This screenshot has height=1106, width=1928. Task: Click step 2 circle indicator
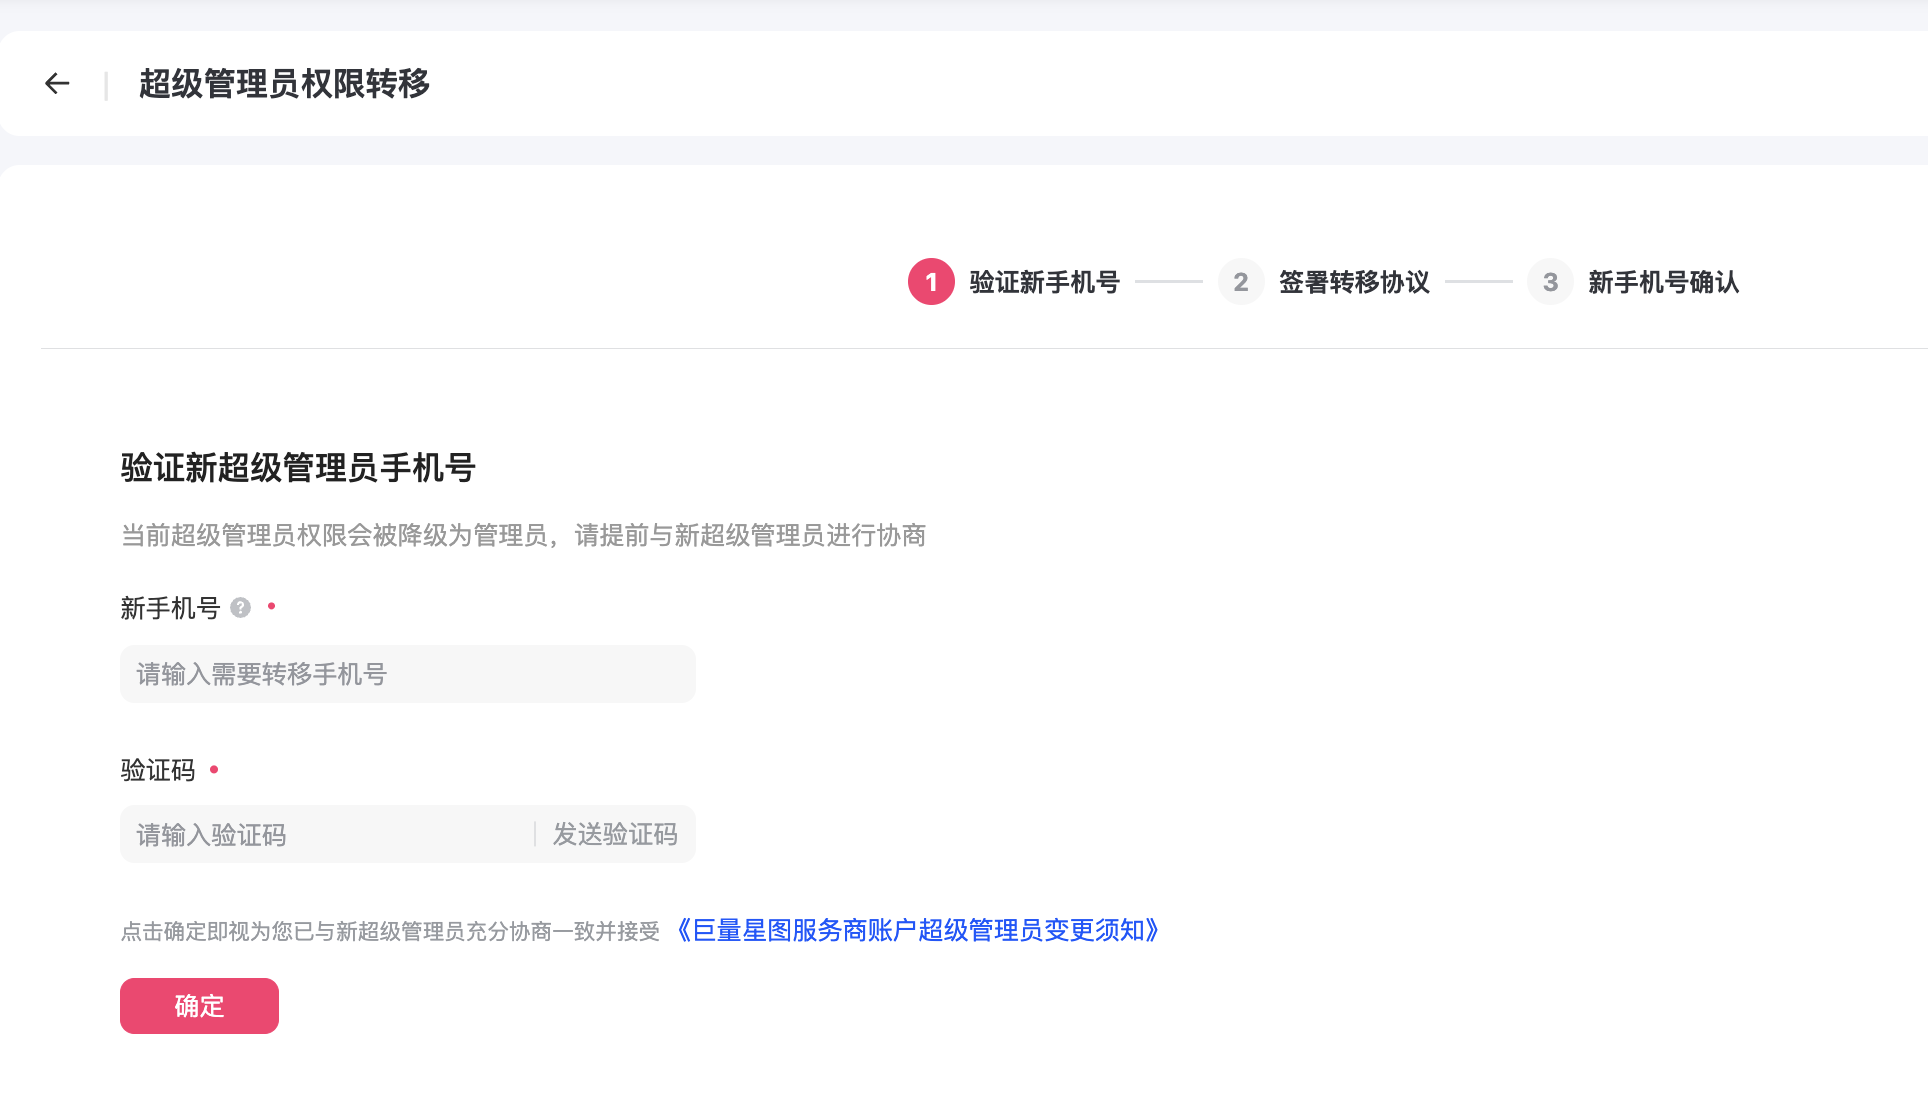(1240, 282)
